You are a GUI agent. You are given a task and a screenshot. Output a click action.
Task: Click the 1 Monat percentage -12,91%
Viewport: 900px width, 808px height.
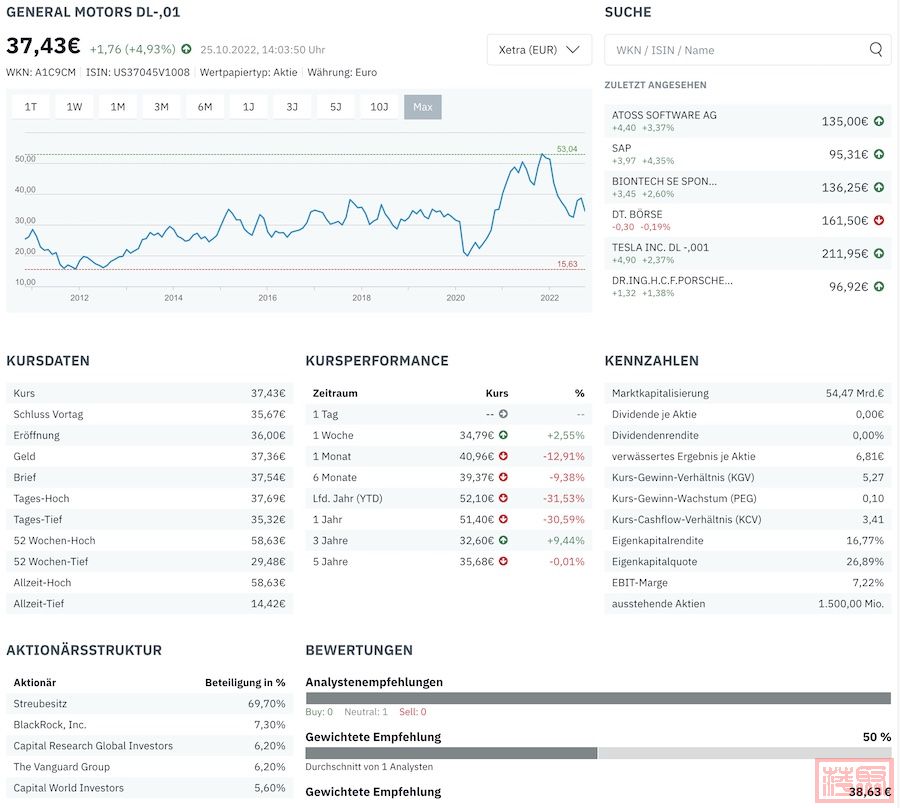pyautogui.click(x=564, y=456)
